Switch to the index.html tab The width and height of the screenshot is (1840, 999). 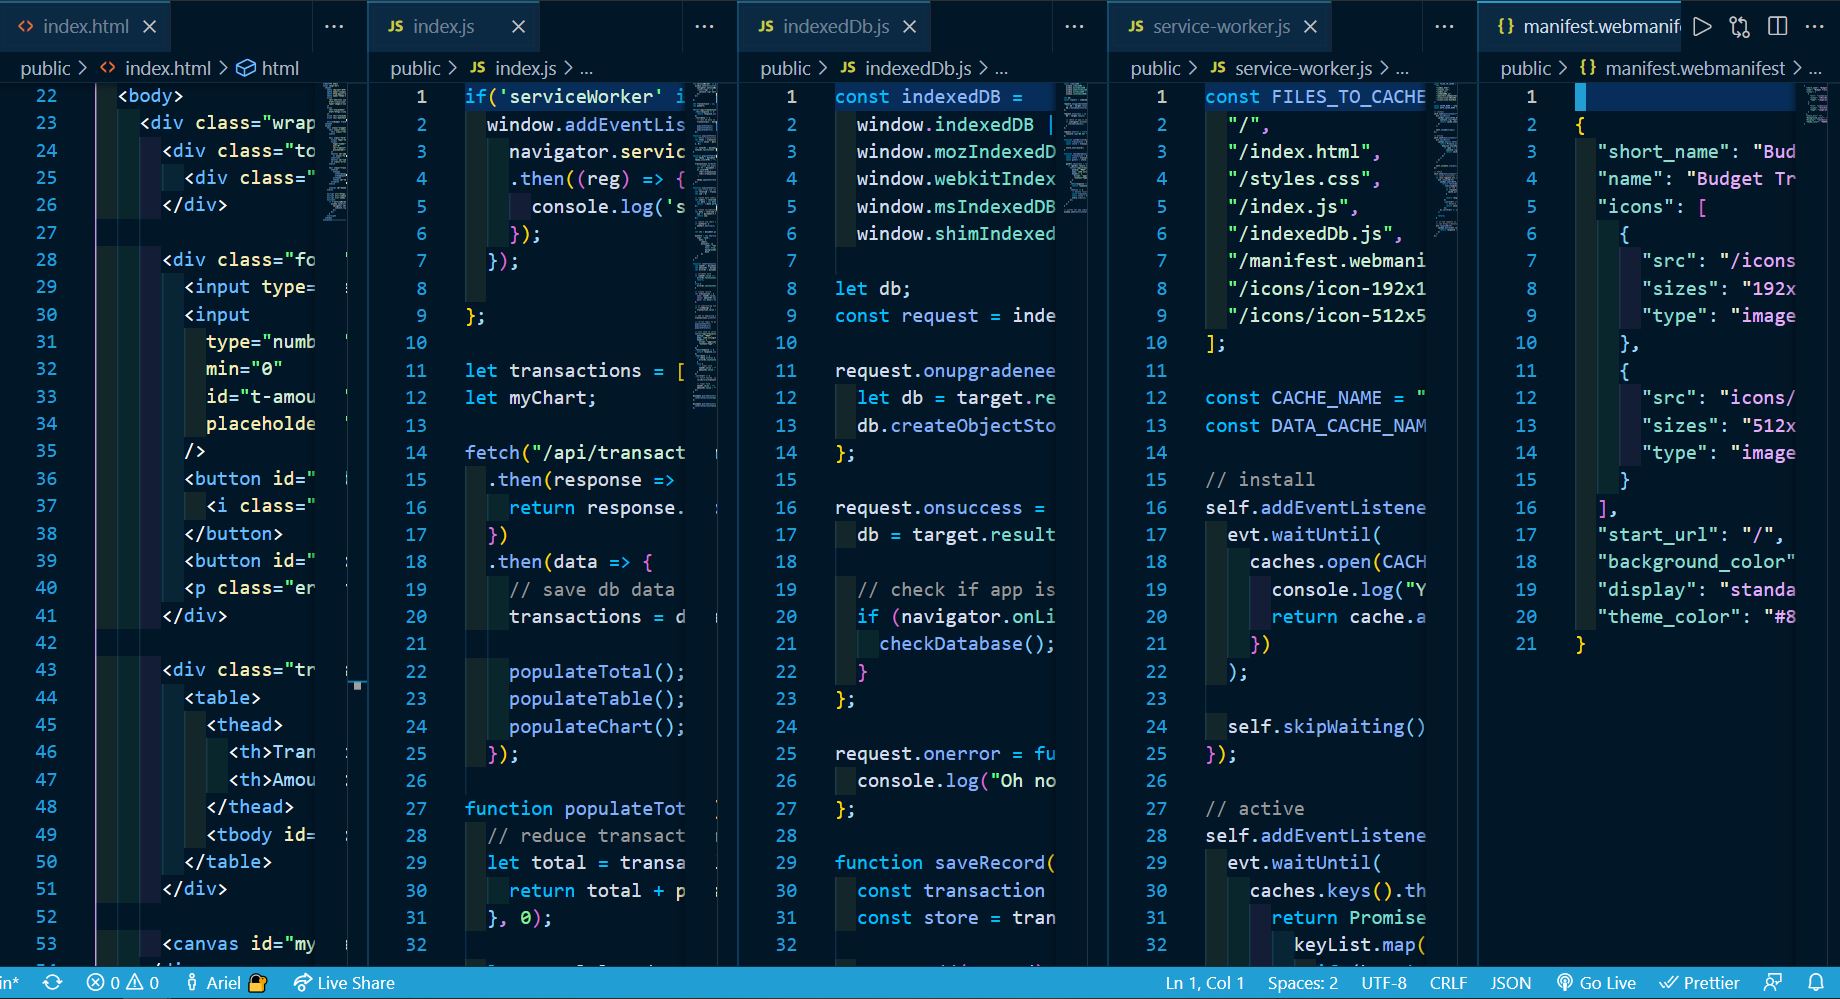[84, 27]
